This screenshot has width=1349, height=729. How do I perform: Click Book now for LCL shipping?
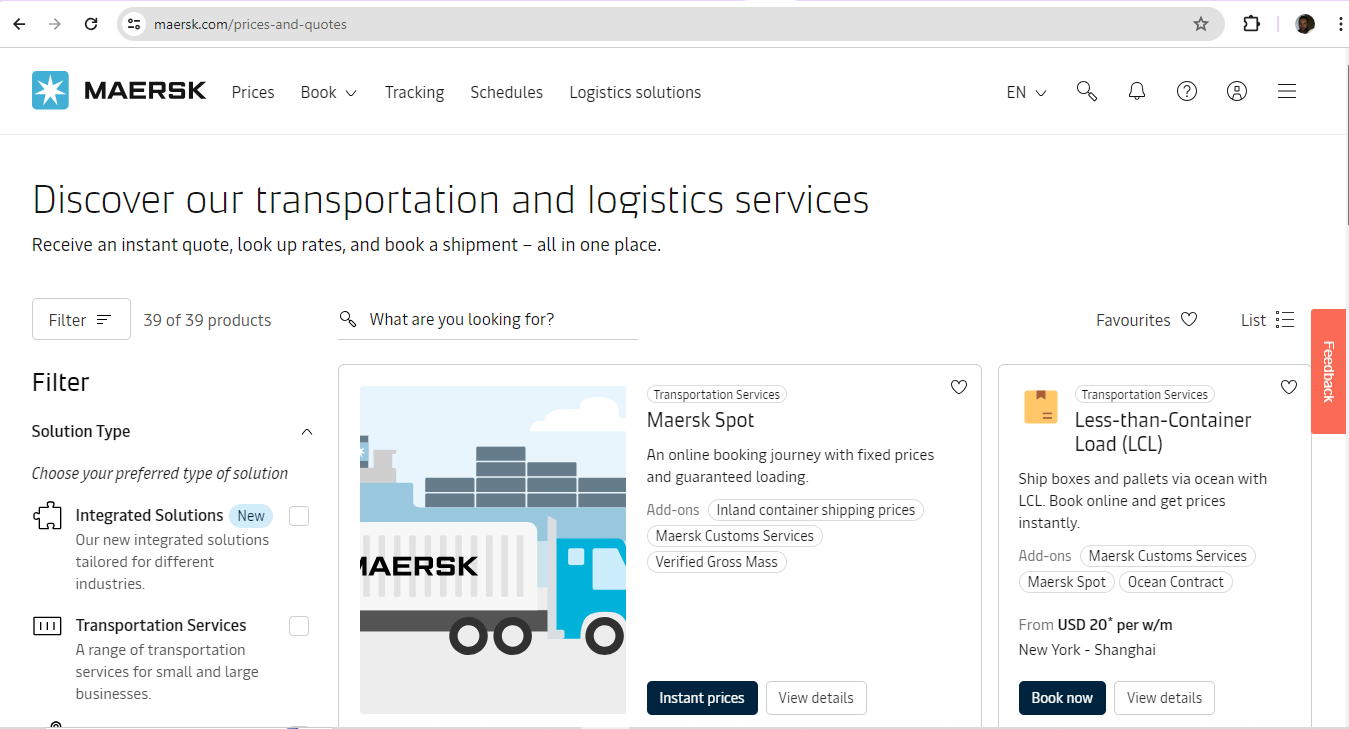tap(1062, 697)
